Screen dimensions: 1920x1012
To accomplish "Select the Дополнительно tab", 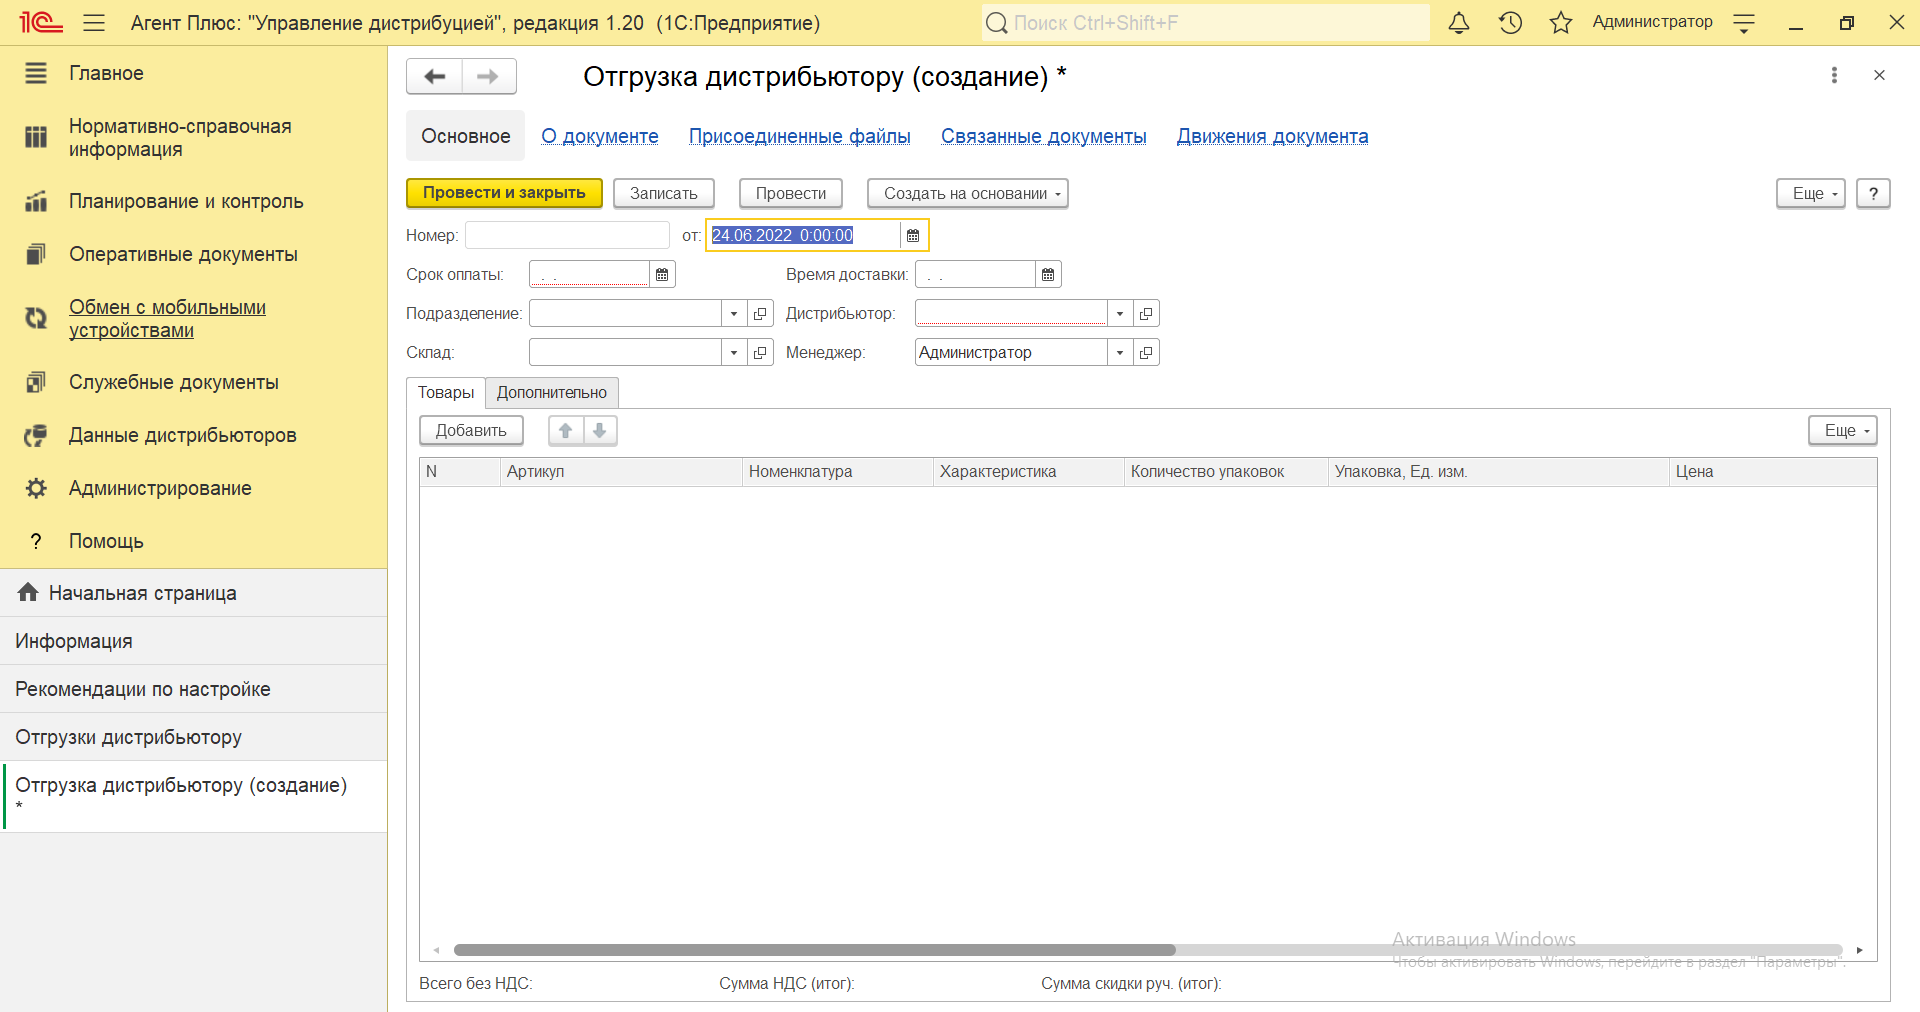I will pos(552,392).
